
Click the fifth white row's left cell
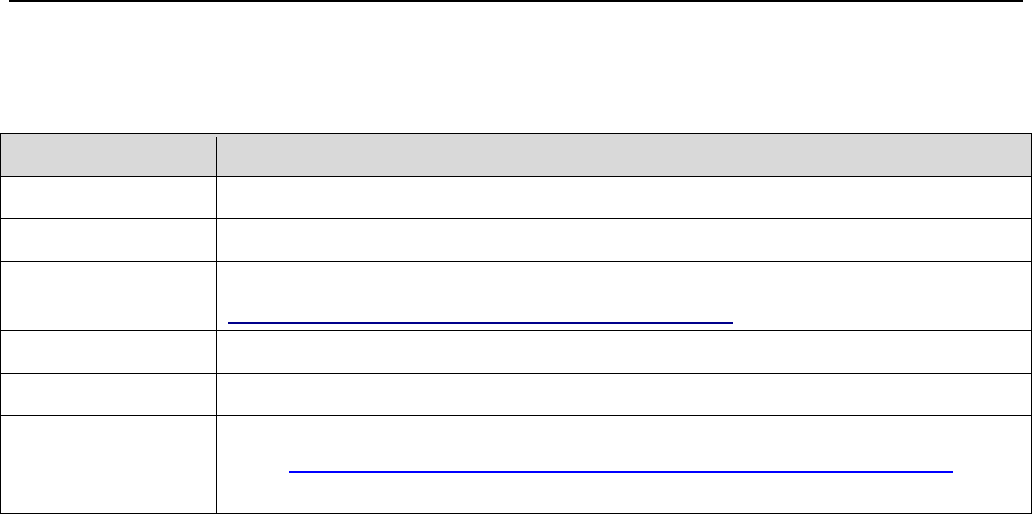(x=108, y=395)
